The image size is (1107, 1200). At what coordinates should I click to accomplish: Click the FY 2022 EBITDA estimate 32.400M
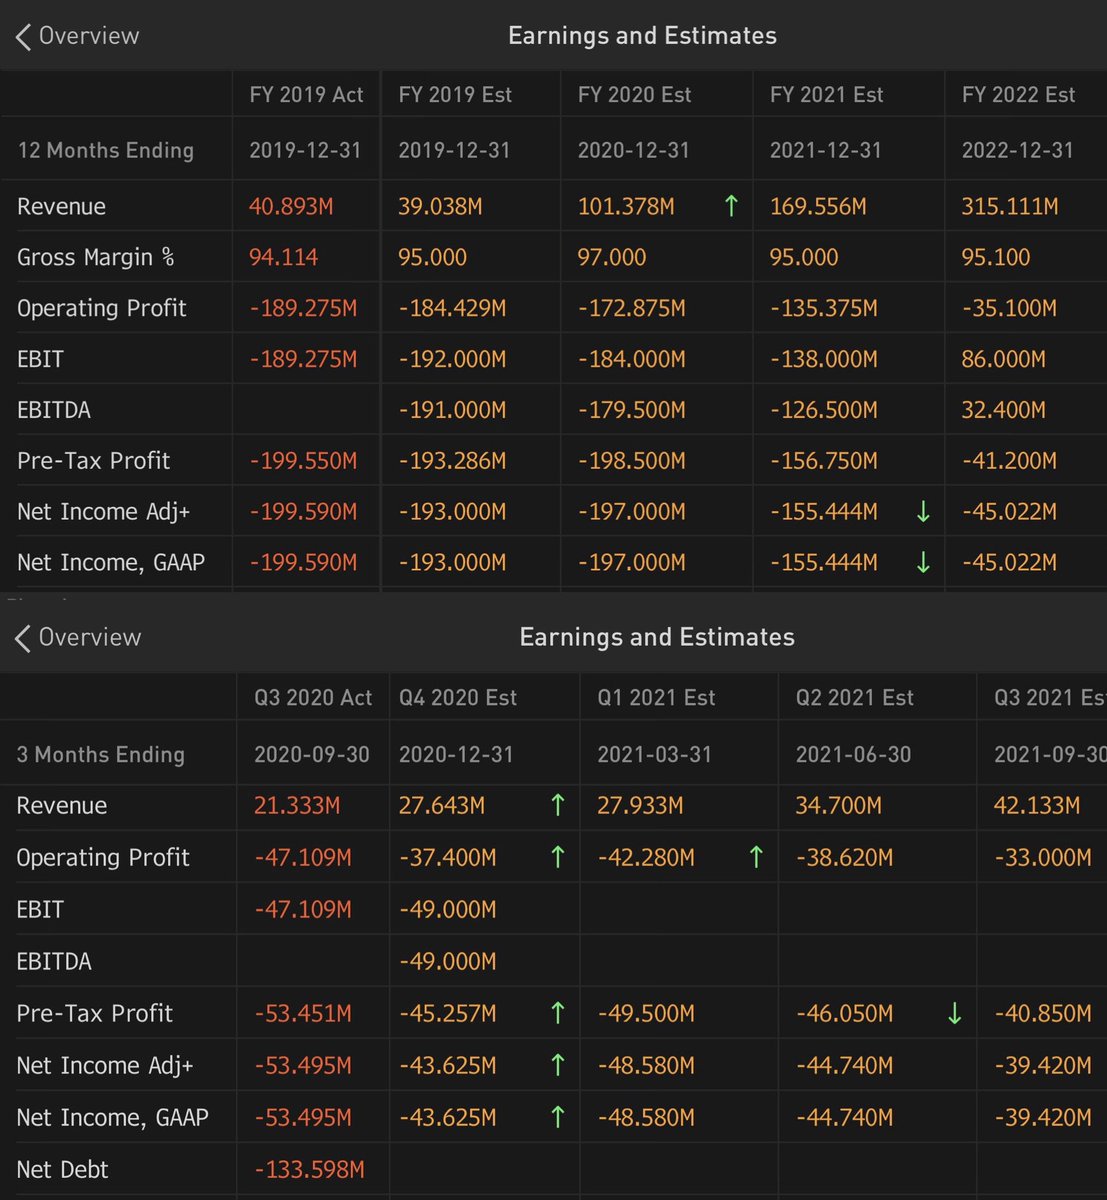tap(1003, 410)
